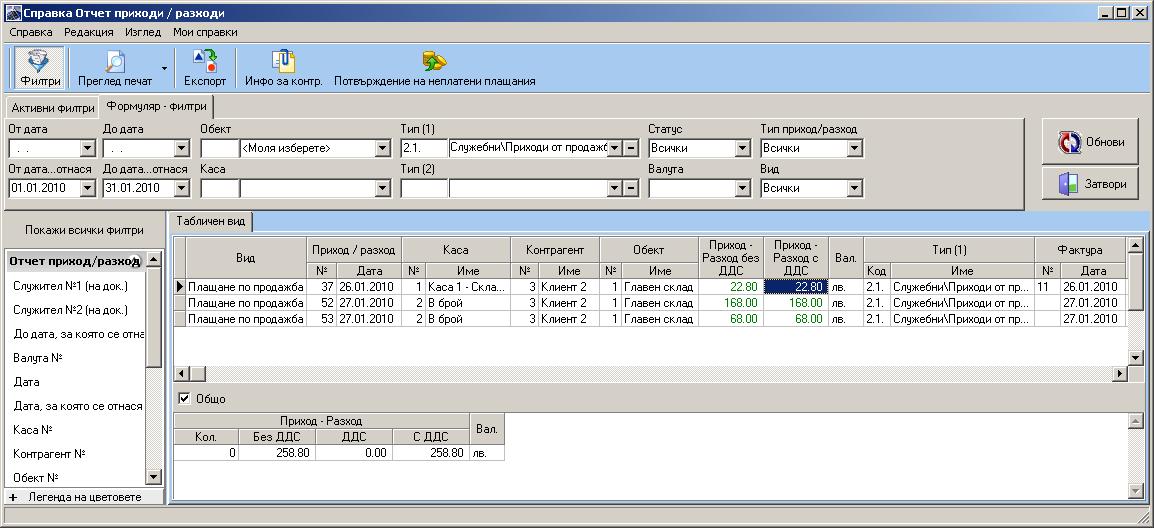The image size is (1154, 528).
Task: Click the 258.80 Без ДДС total
Action: (x=277, y=453)
